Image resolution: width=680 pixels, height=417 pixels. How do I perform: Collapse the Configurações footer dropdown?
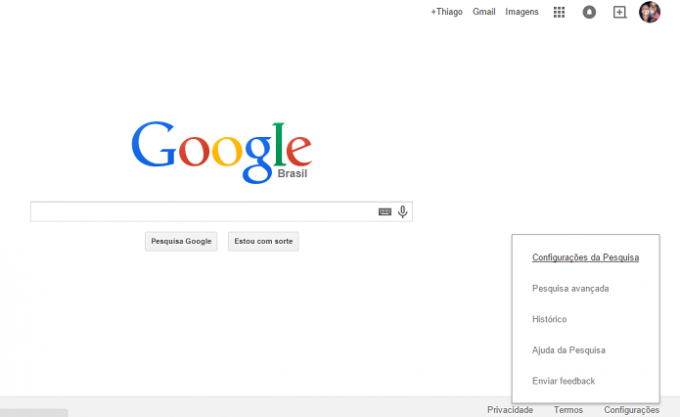tap(631, 410)
